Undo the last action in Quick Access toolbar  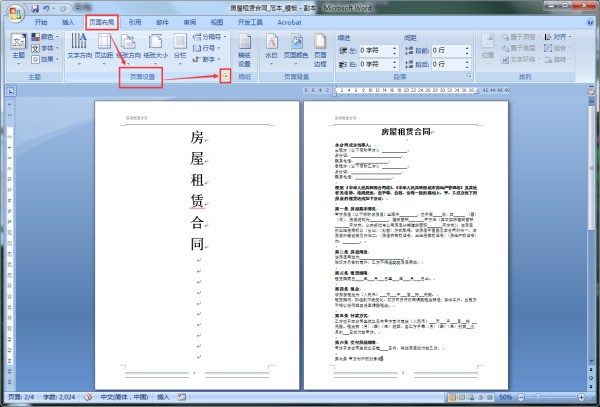46,8
